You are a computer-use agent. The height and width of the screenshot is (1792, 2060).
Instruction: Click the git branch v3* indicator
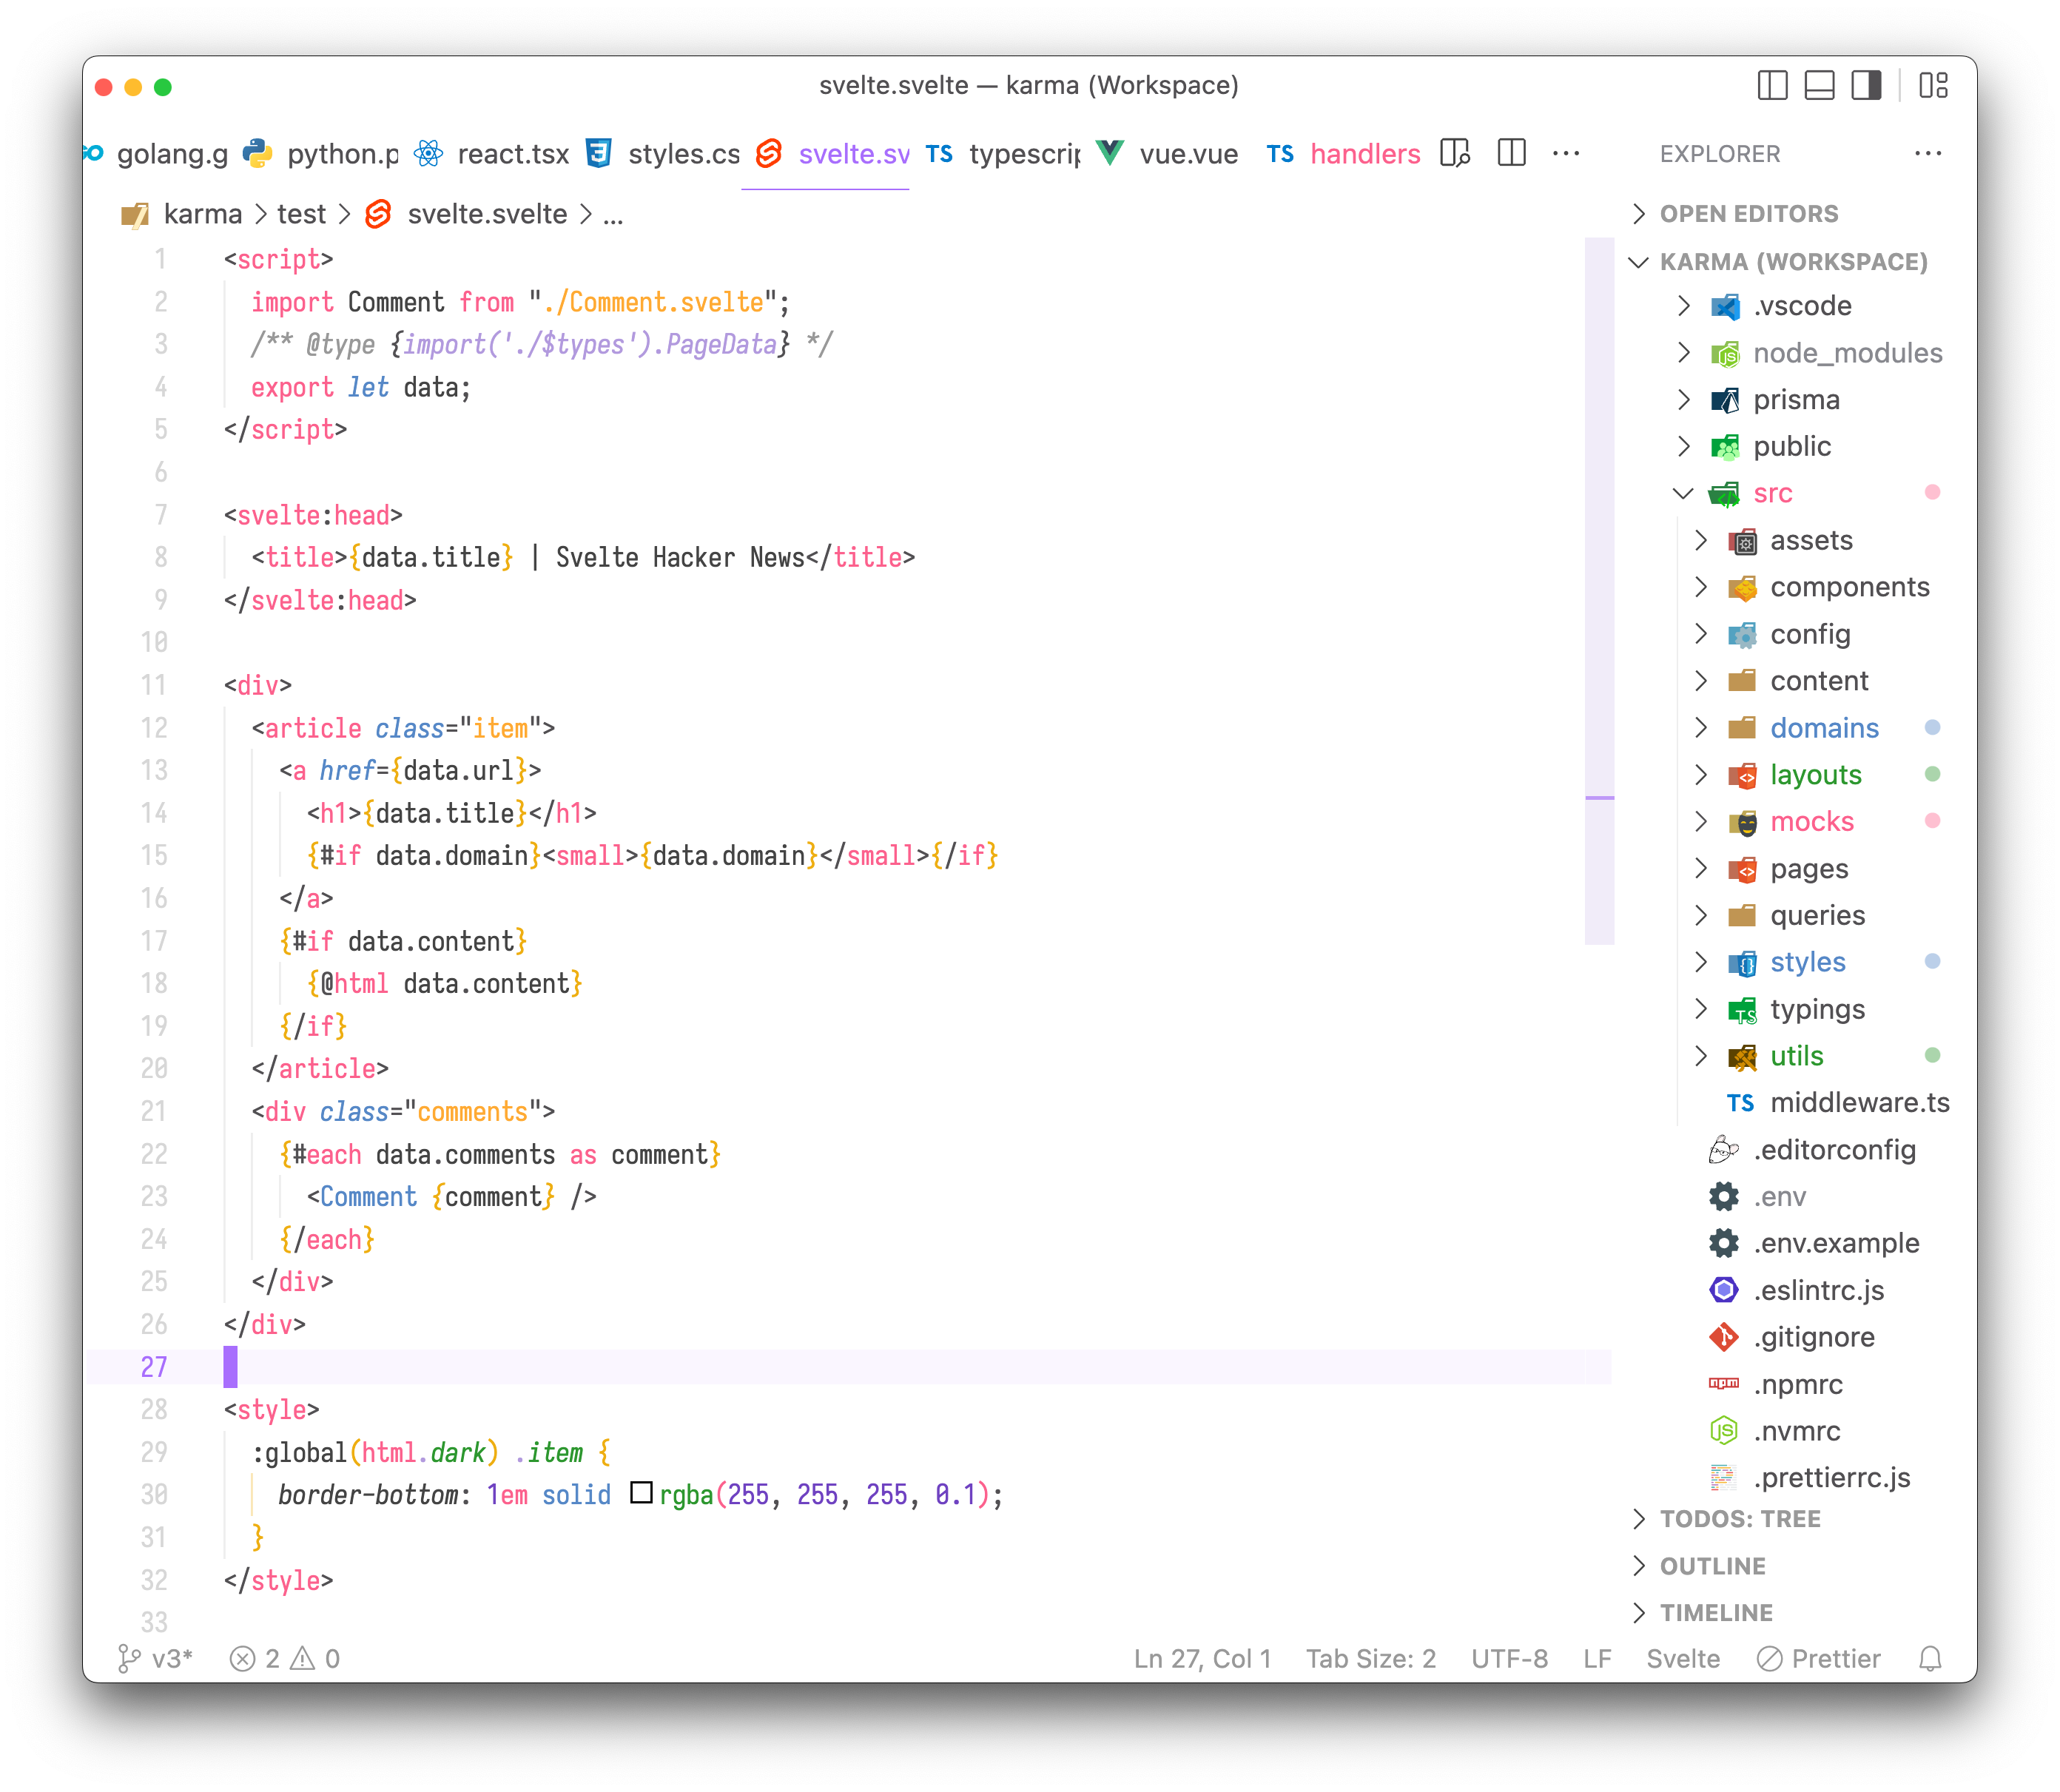pos(155,1659)
